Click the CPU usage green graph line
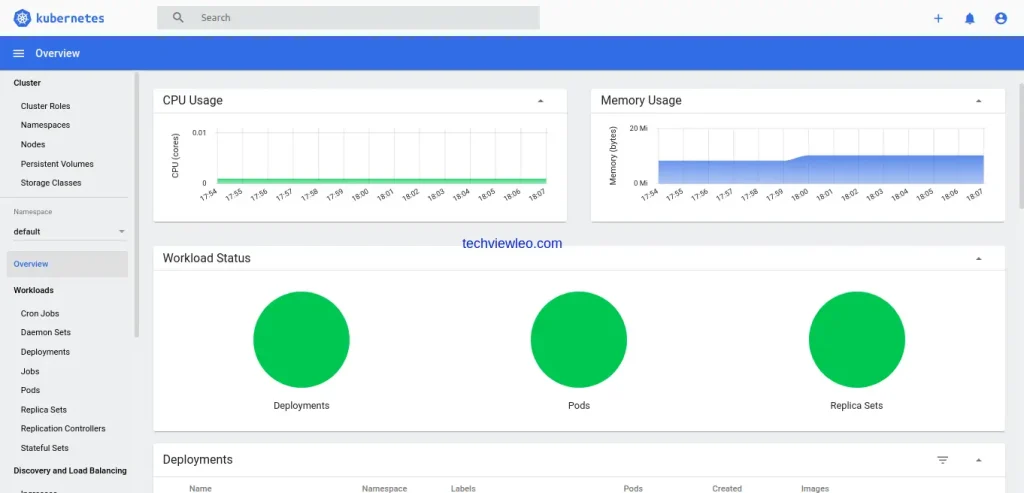Image resolution: width=1024 pixels, height=493 pixels. click(381, 180)
